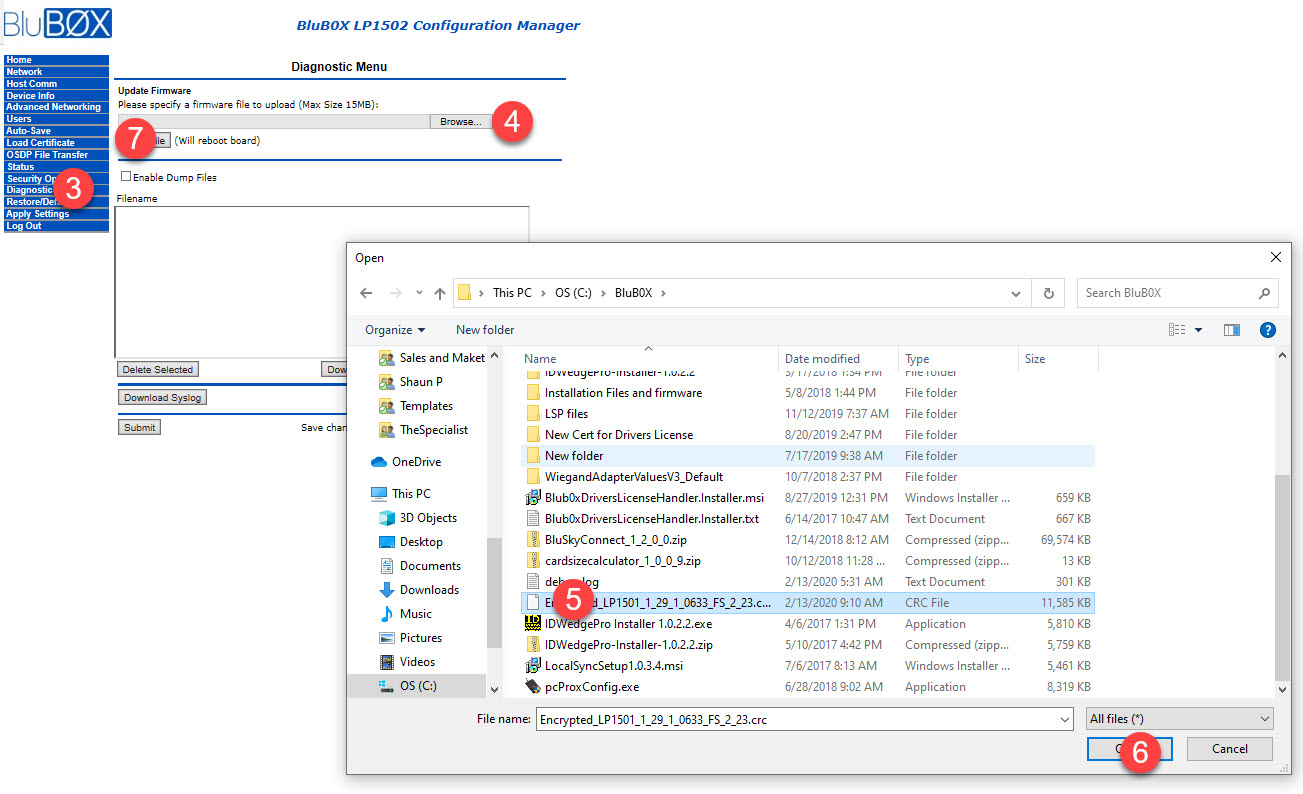Click the Browse button for firmware upload
The image size is (1303, 794).
click(x=461, y=120)
